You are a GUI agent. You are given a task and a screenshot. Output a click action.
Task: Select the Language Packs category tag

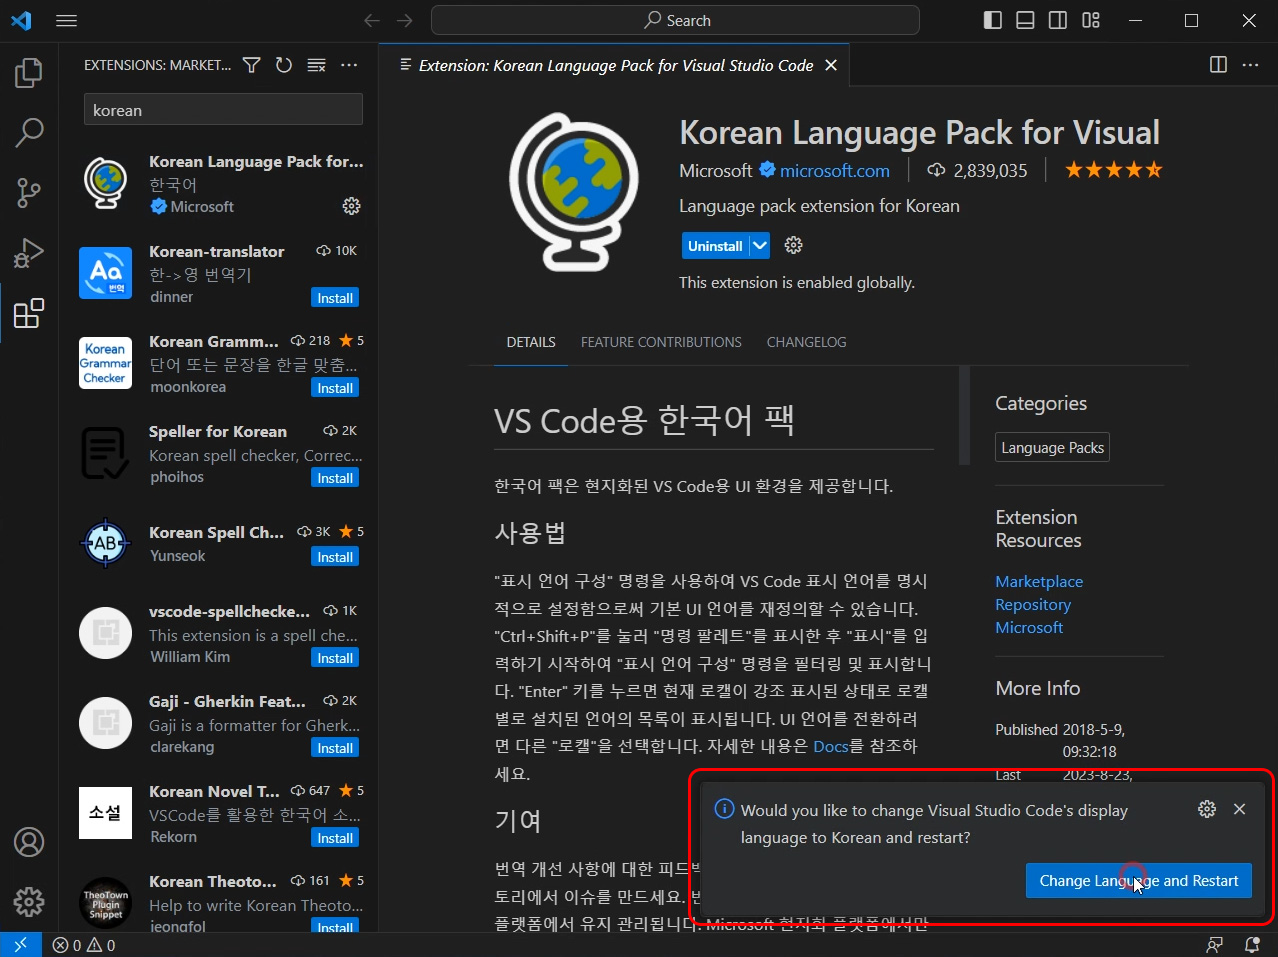[1052, 447]
